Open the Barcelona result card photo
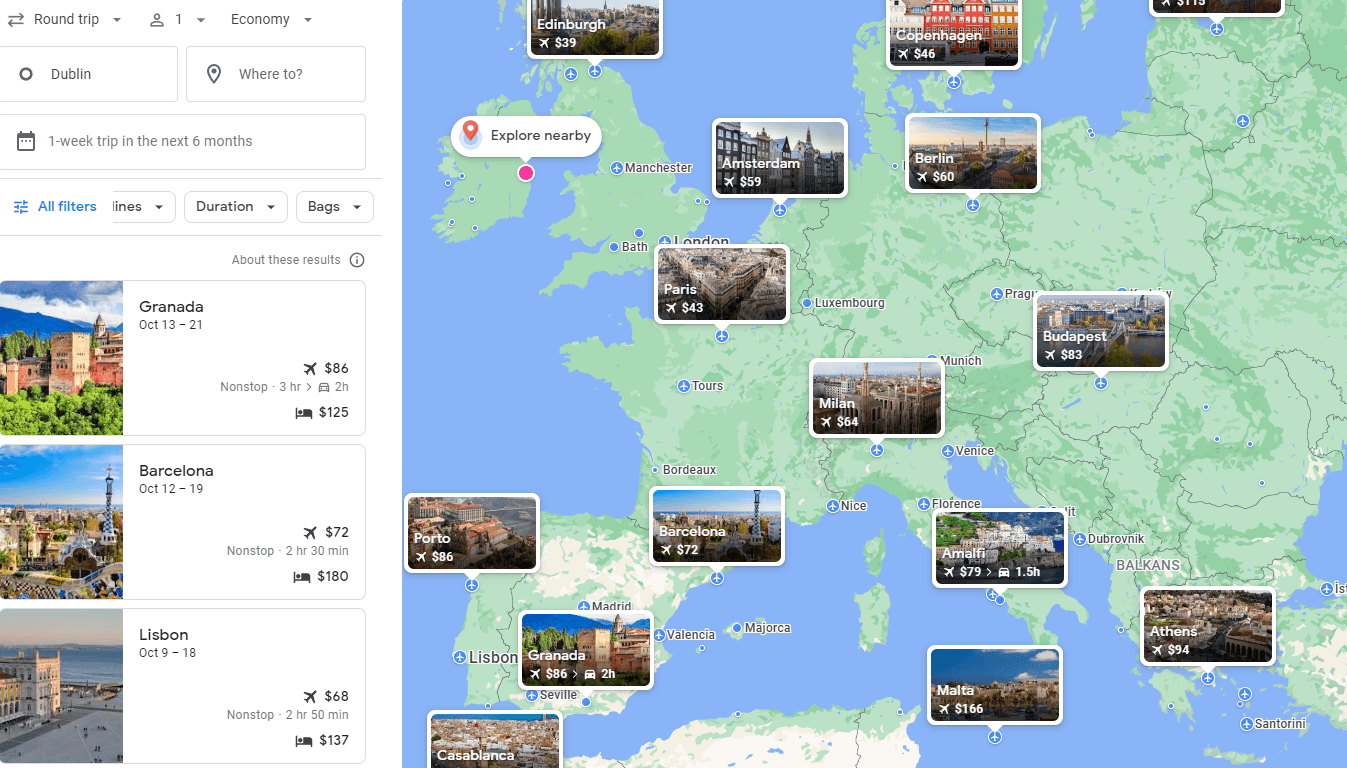This screenshot has width=1347, height=768. pos(61,522)
